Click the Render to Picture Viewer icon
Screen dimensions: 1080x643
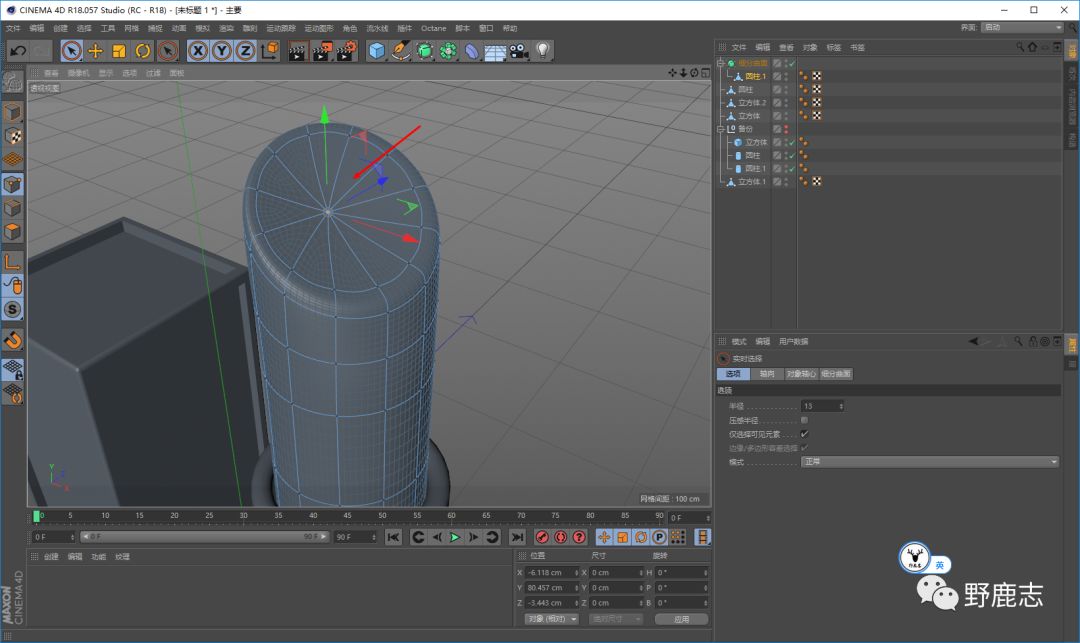coord(322,51)
